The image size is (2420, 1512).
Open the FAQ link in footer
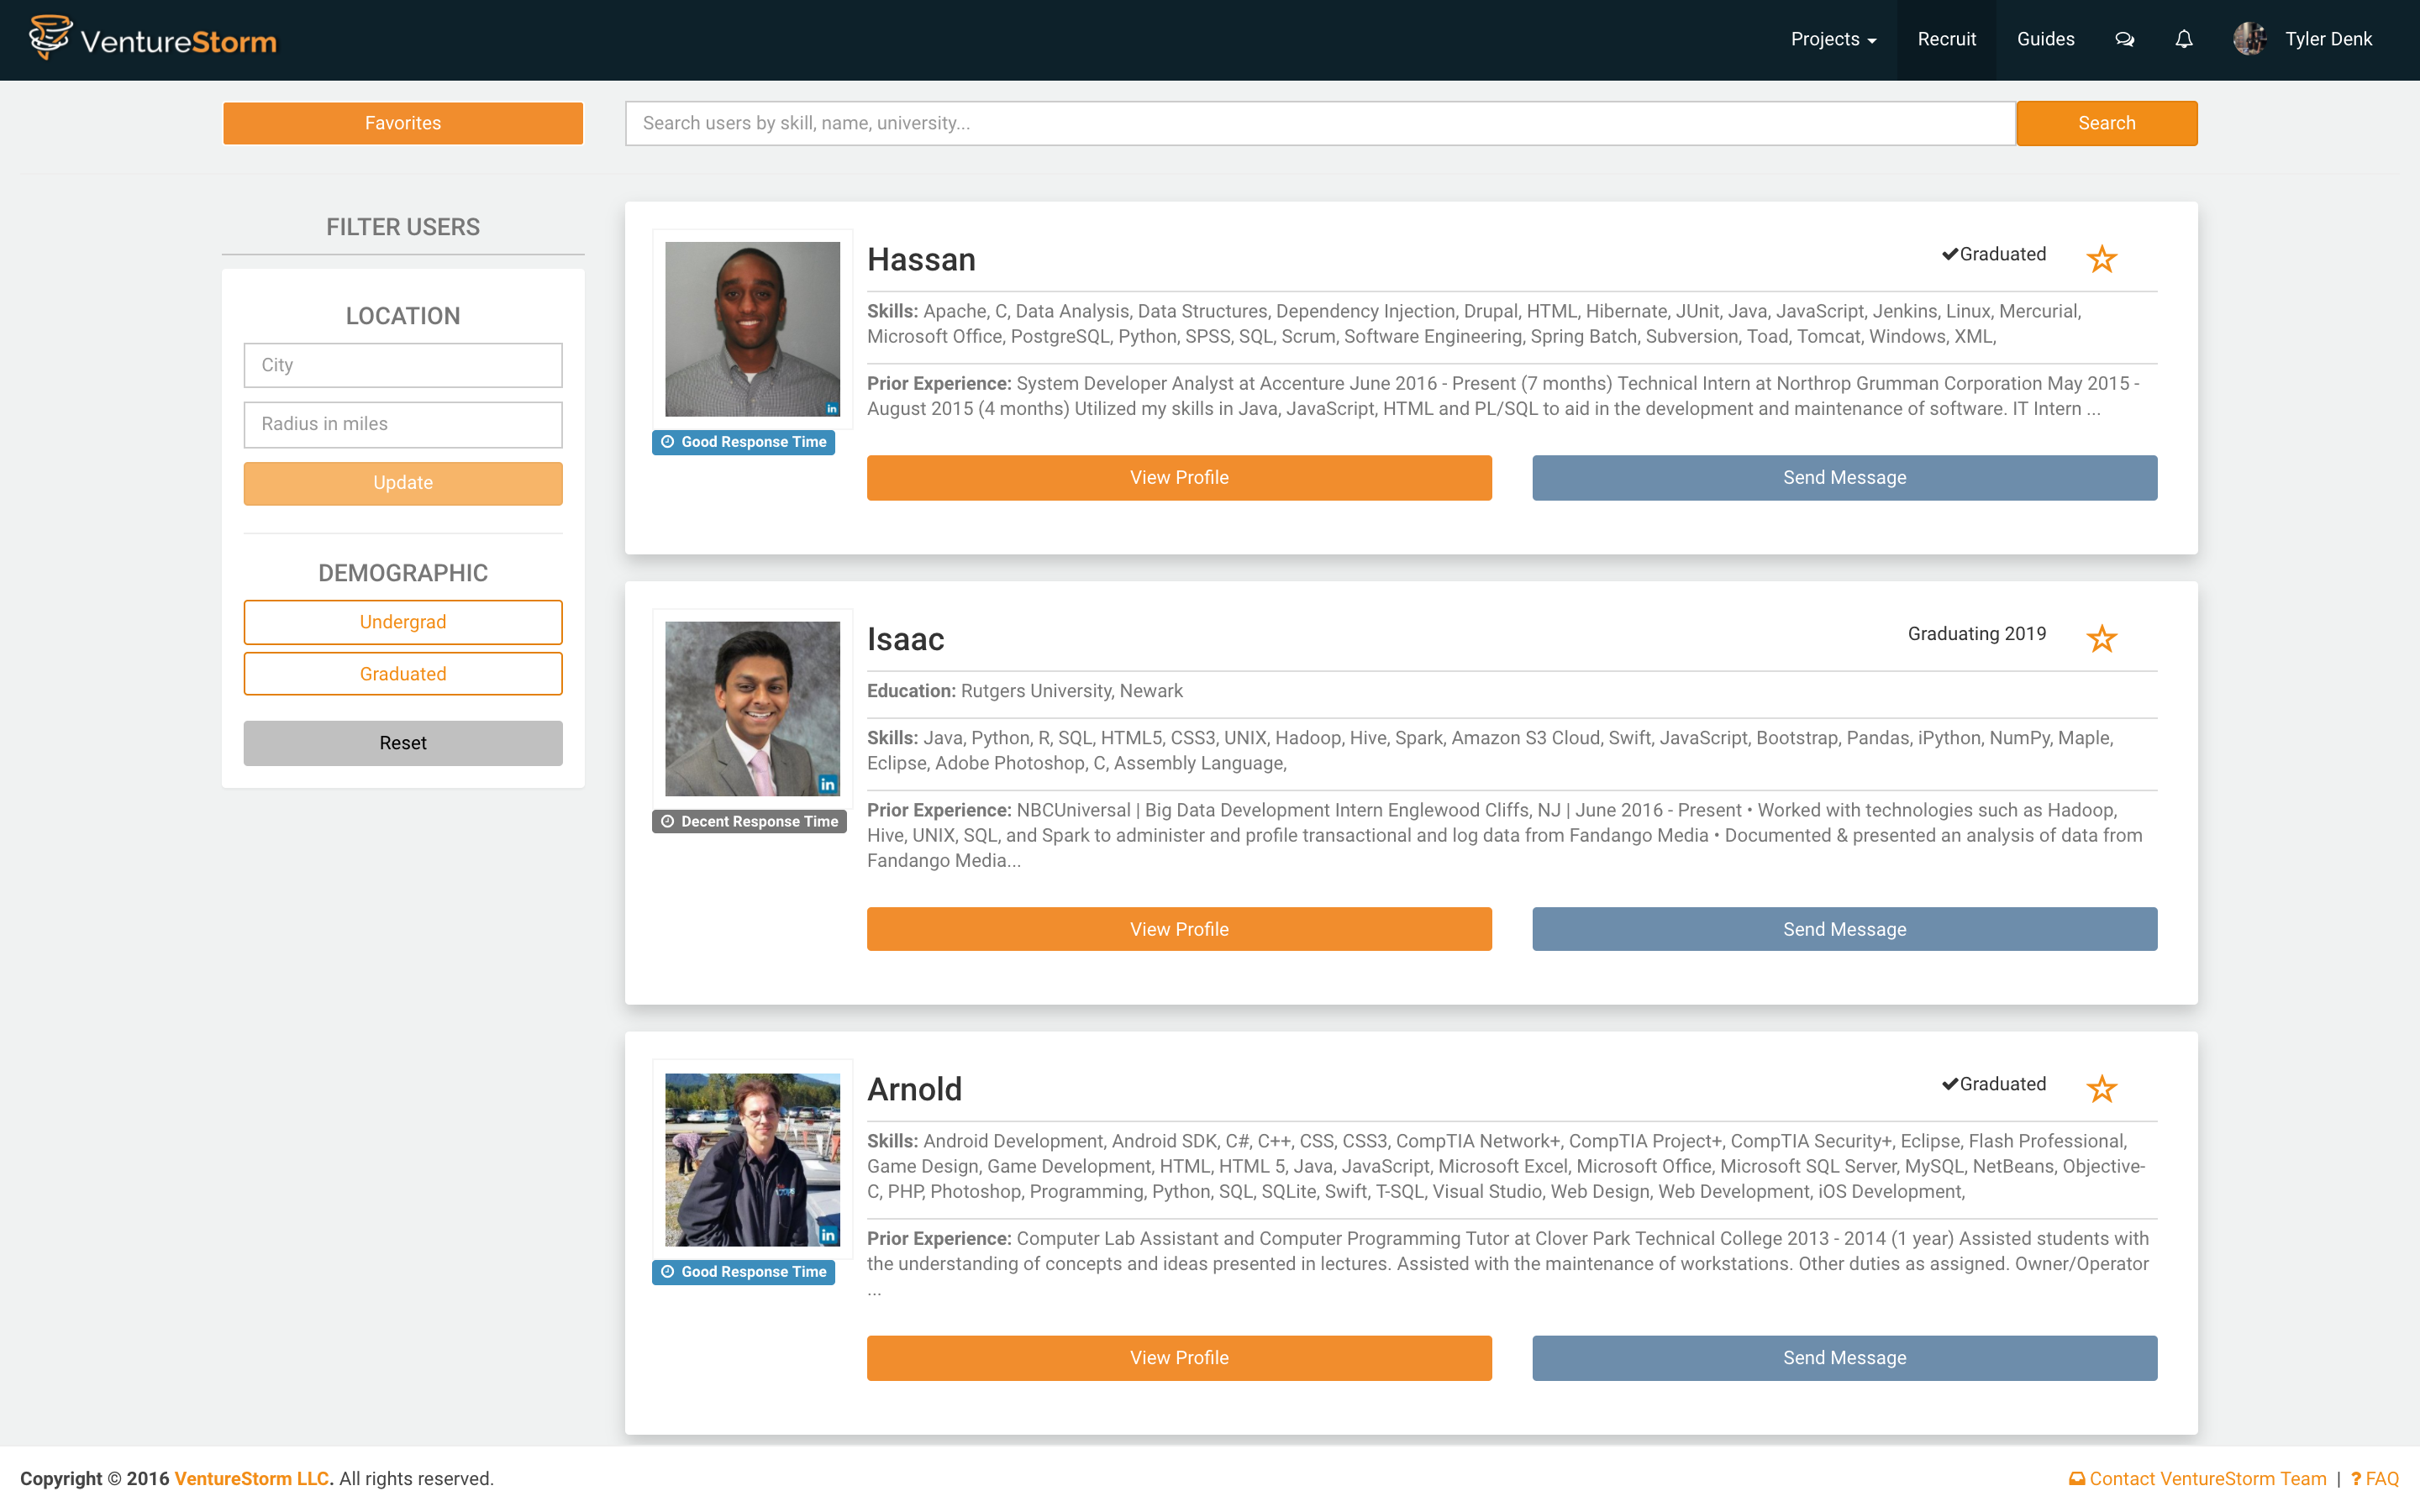[x=2381, y=1478]
